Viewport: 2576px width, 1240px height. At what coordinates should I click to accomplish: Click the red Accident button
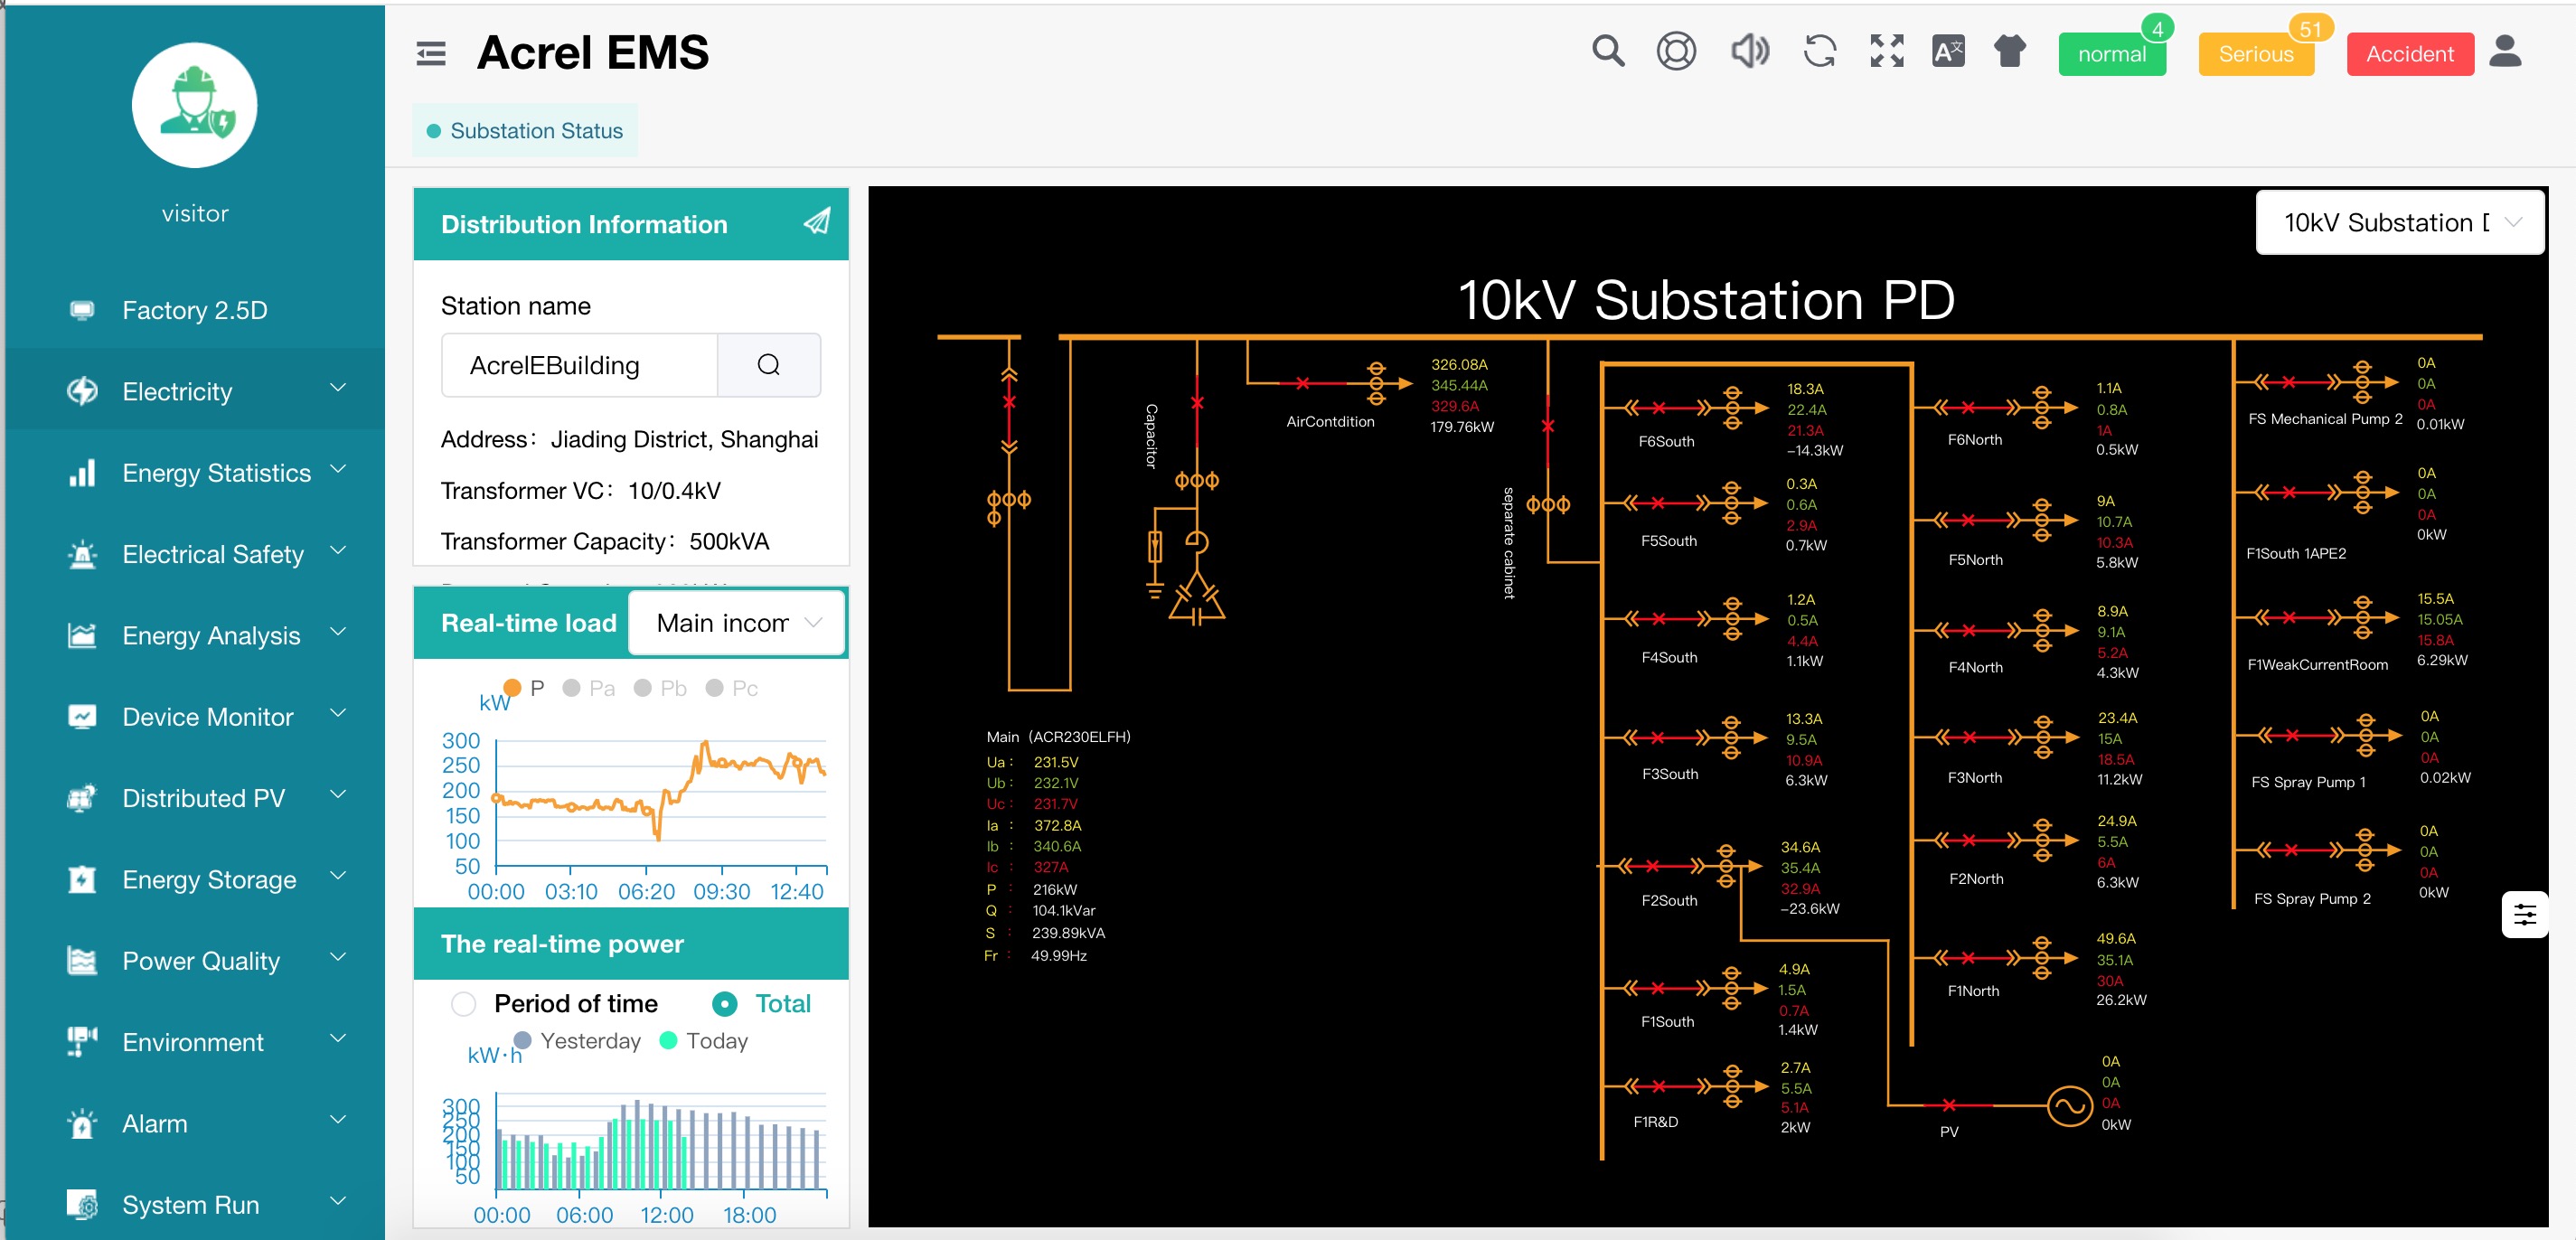[2408, 55]
